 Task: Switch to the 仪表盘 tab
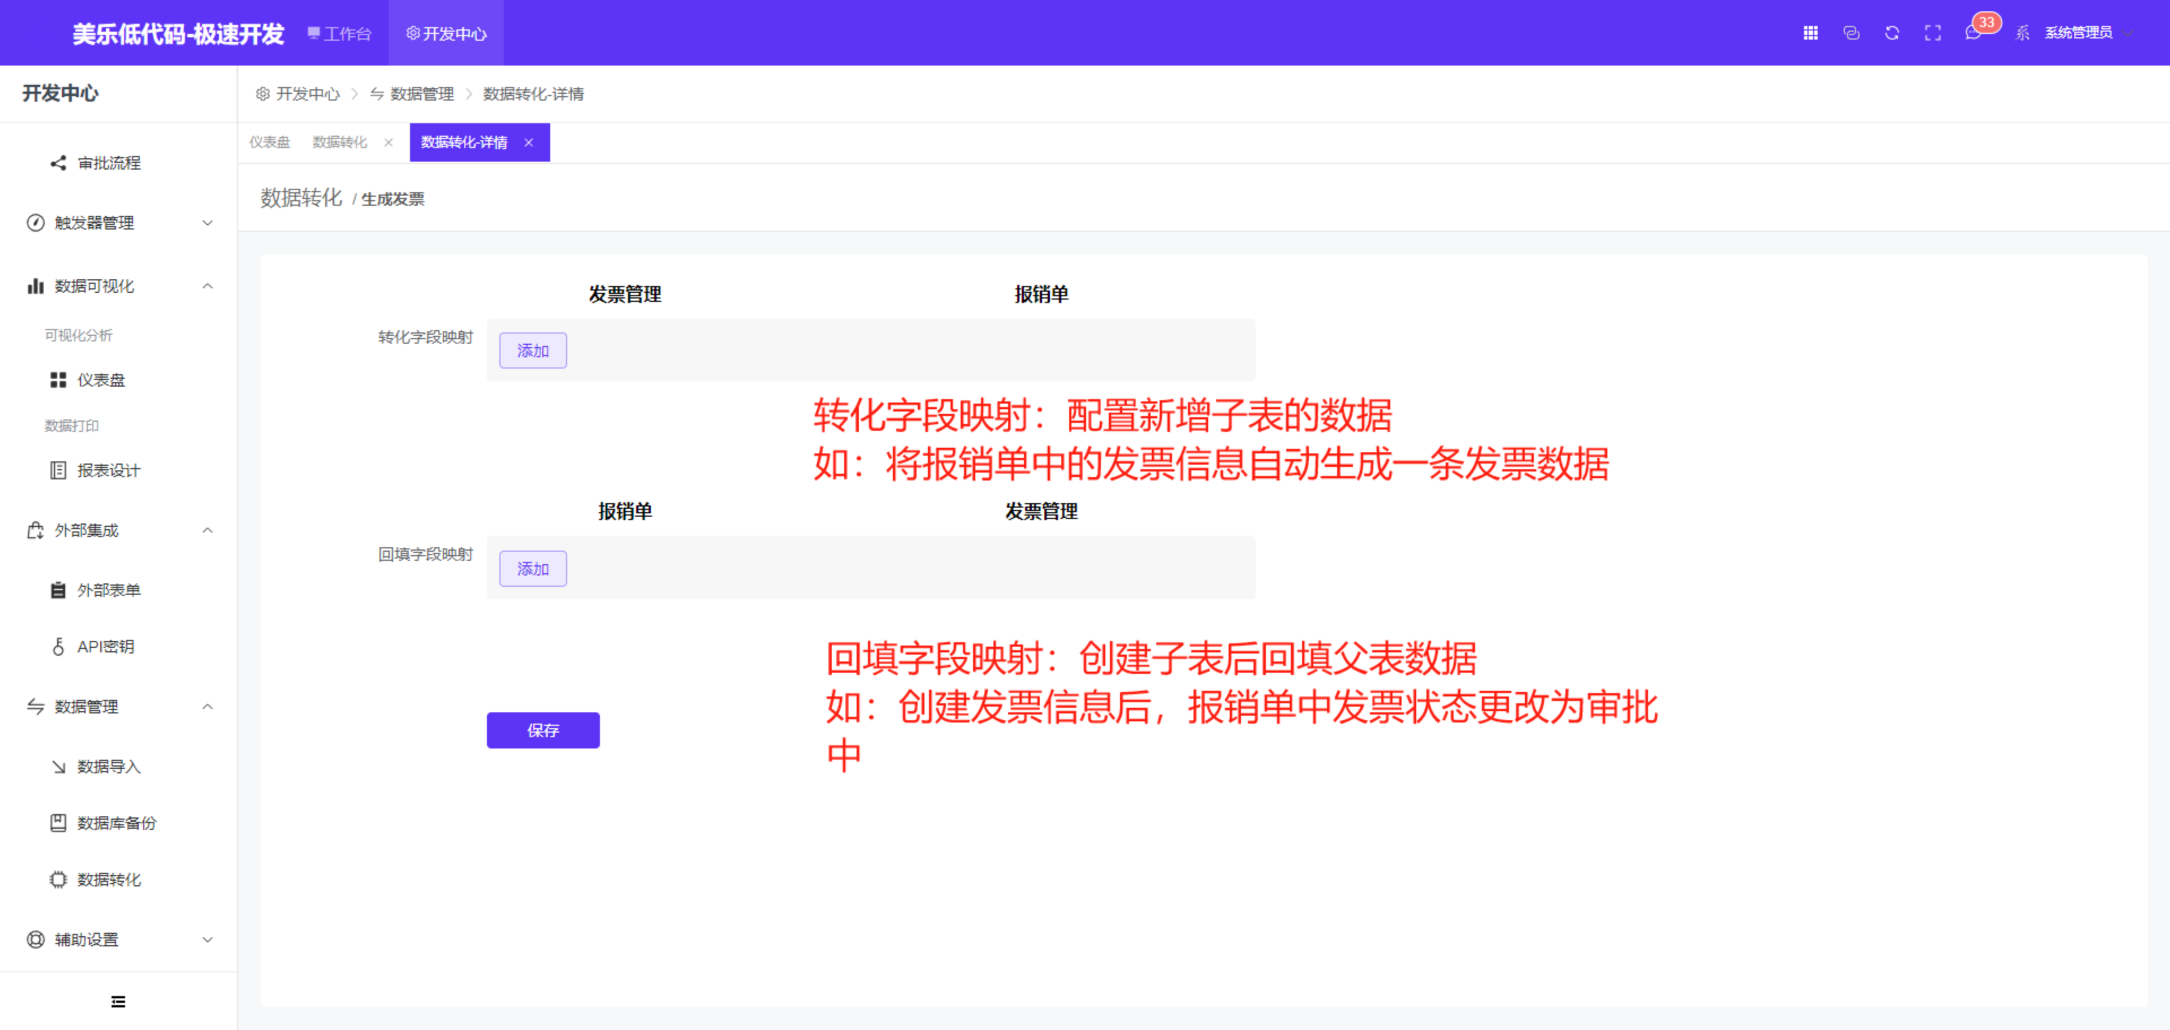269,141
